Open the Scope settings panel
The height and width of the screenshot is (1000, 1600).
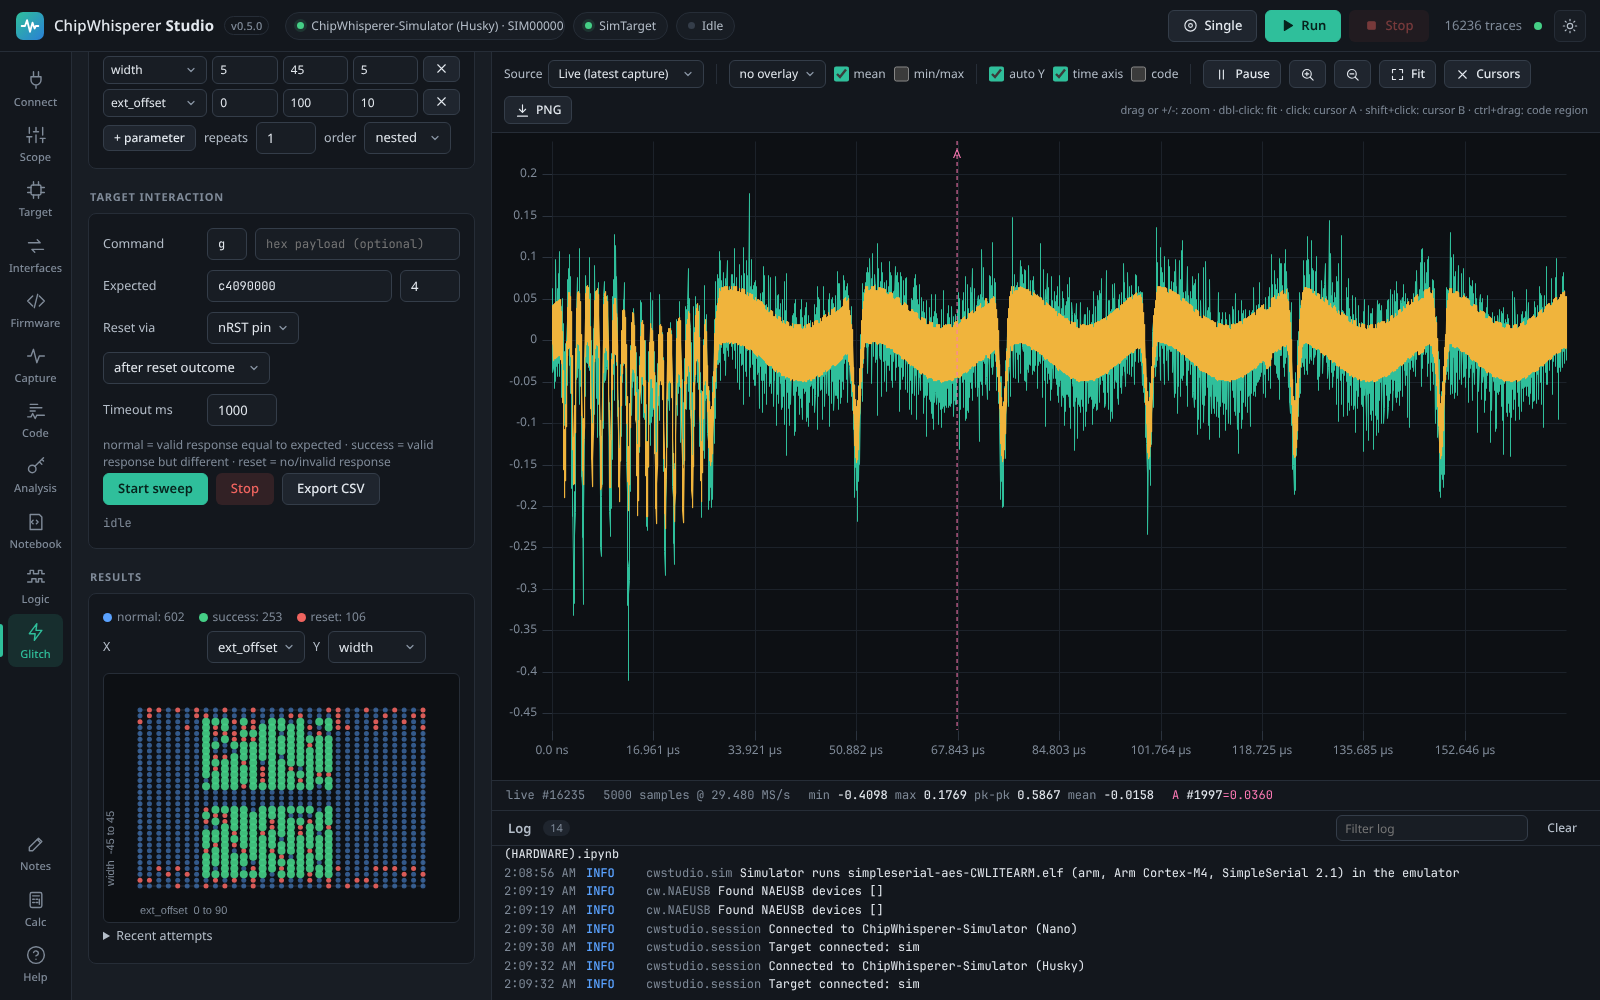click(x=35, y=144)
